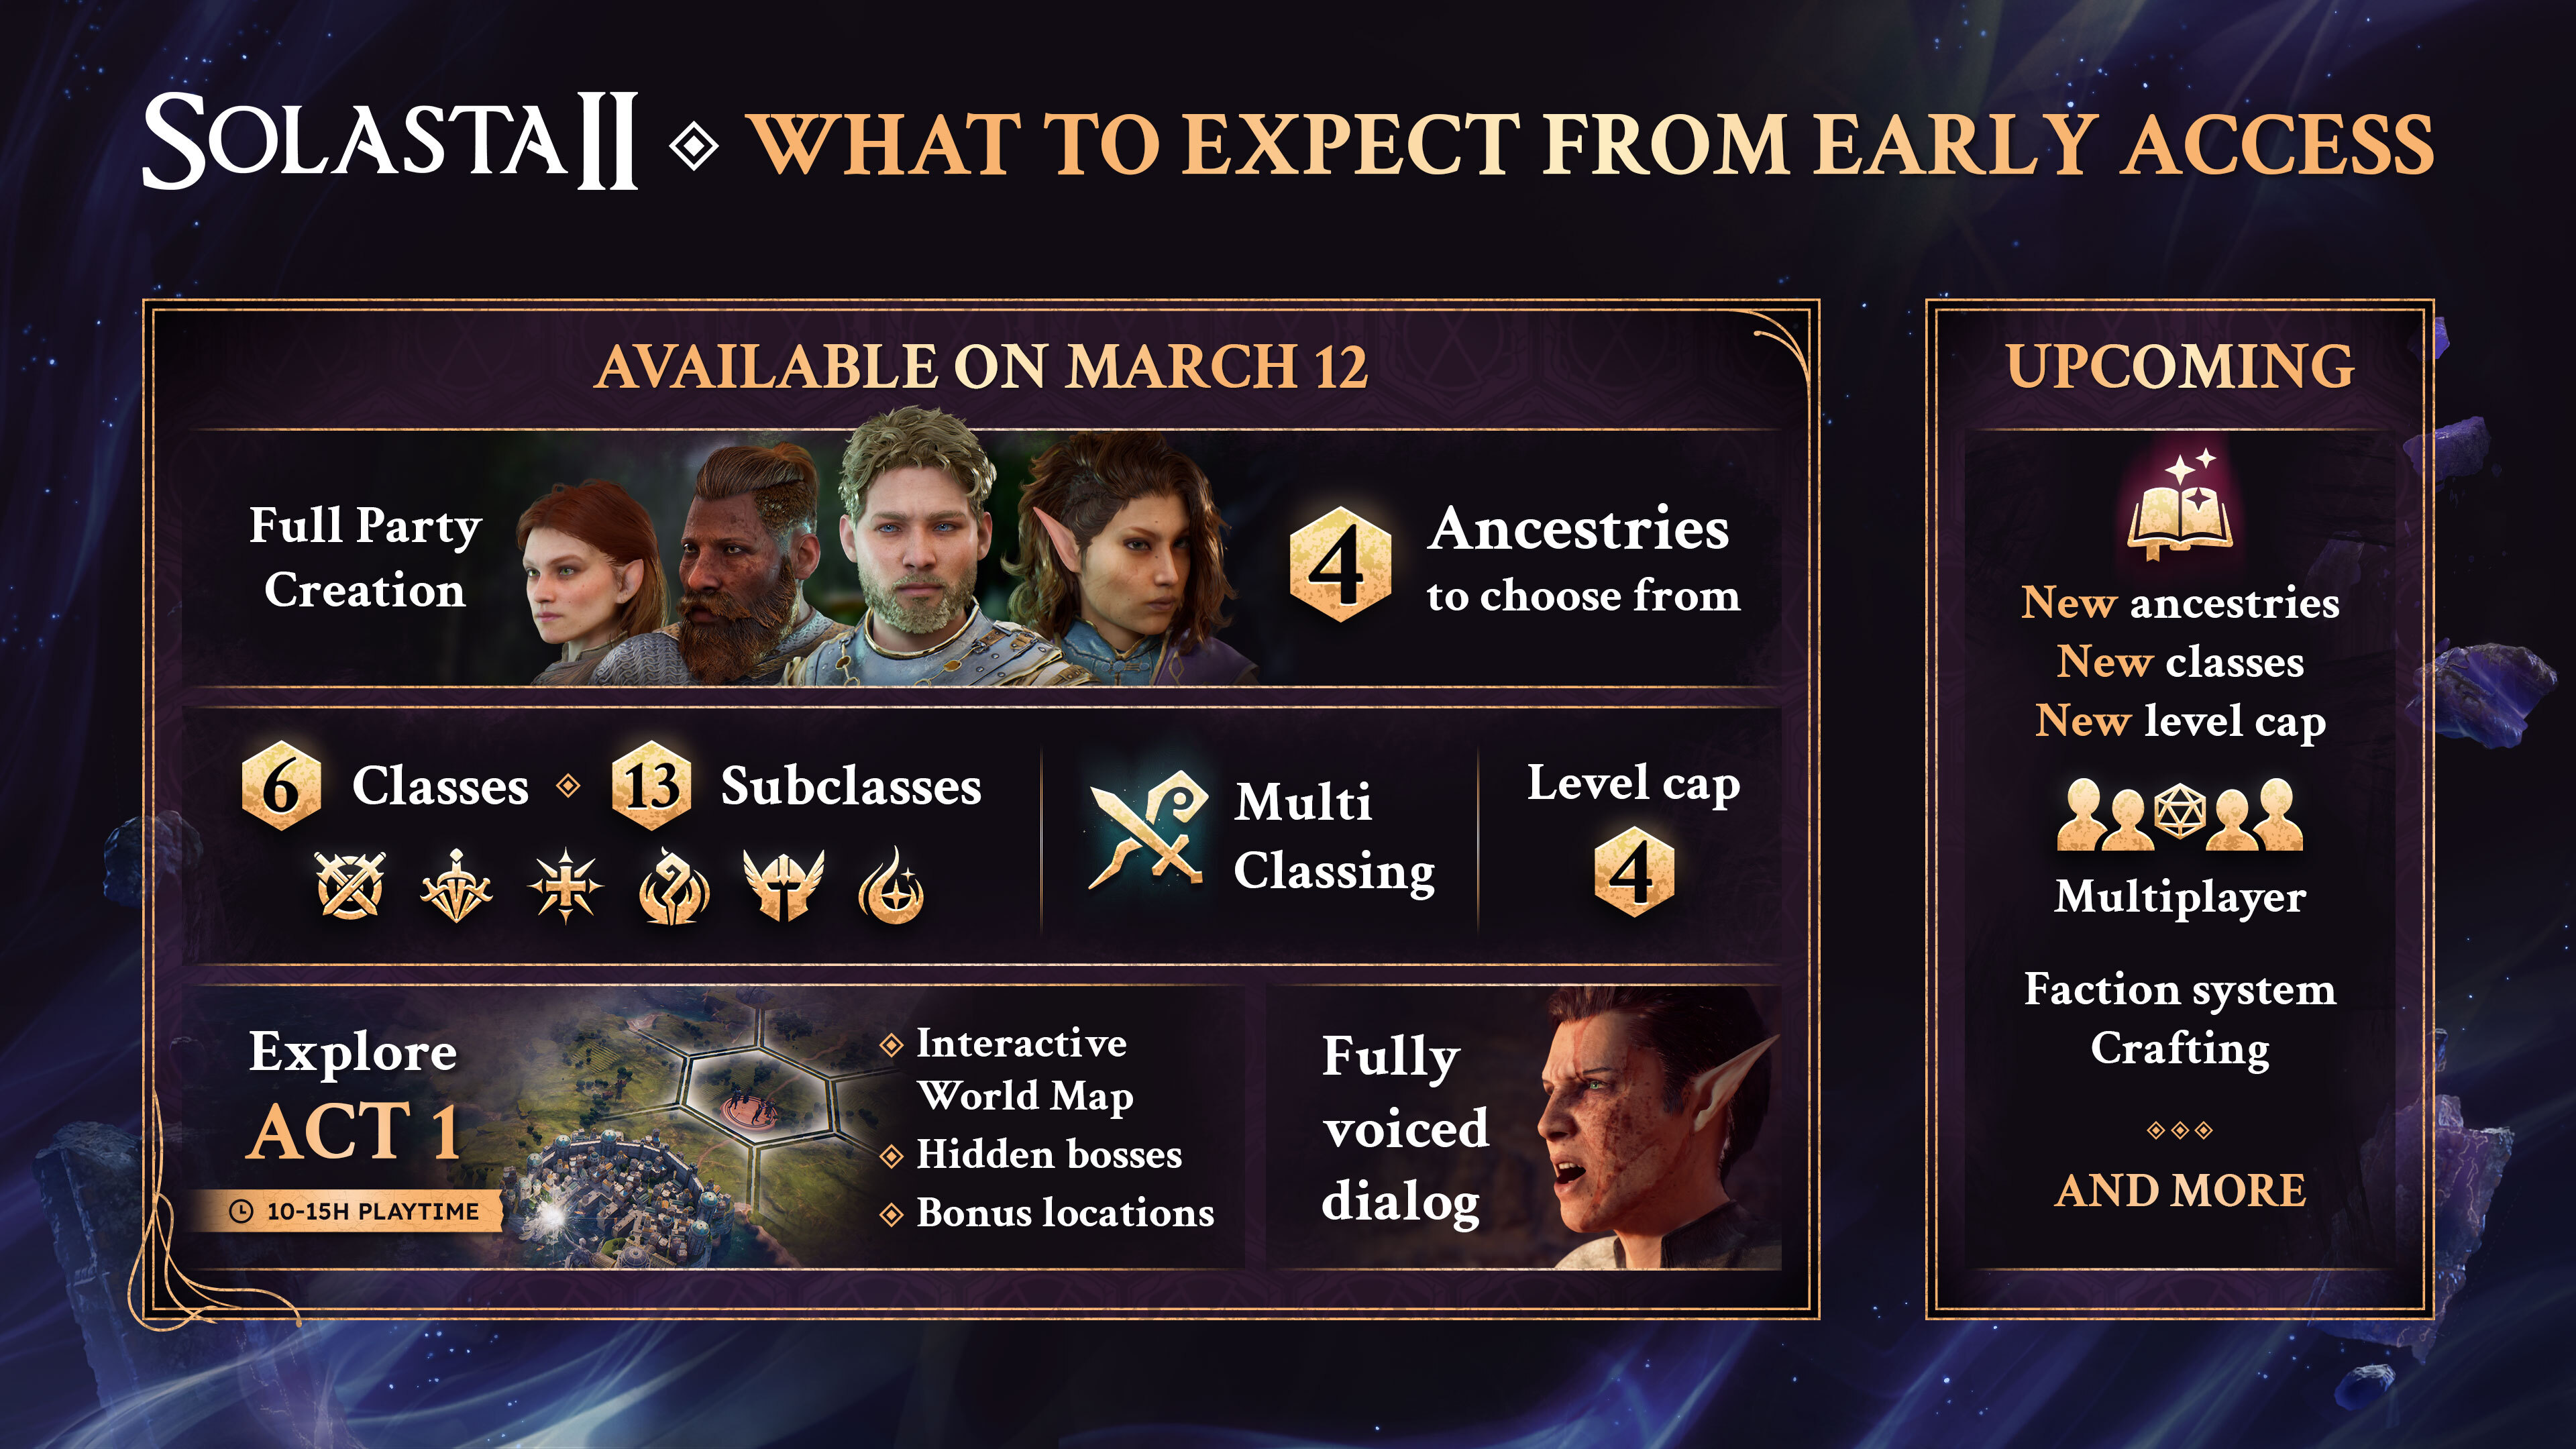
Task: Click the gold hexagon showing 13 subclasses
Action: coord(652,785)
